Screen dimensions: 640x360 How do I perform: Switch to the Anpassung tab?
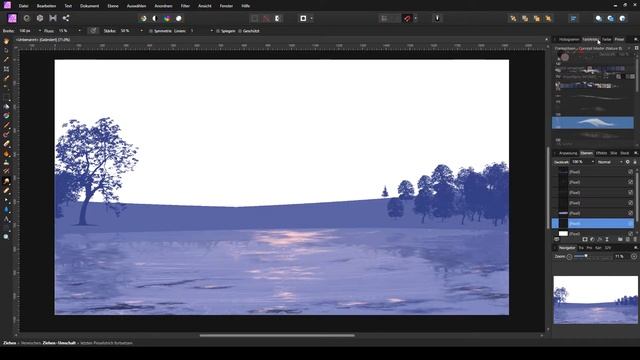tap(568, 153)
